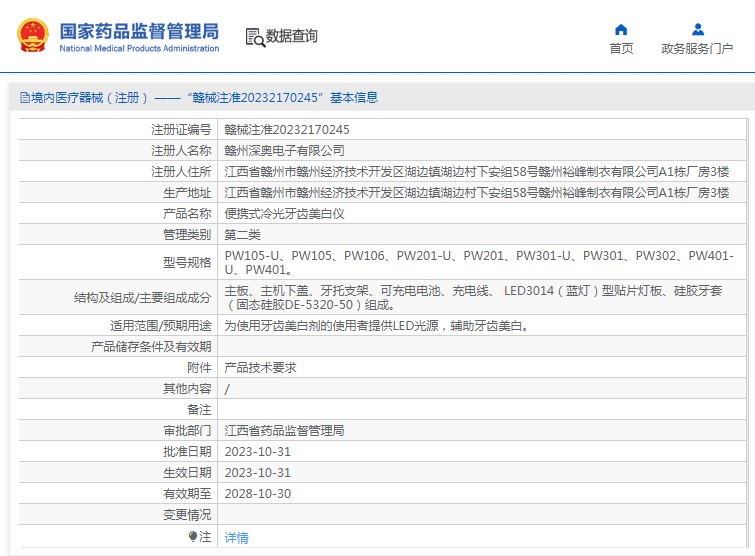Select the registrant name 赣州深奥电子有限公司

tap(284, 151)
